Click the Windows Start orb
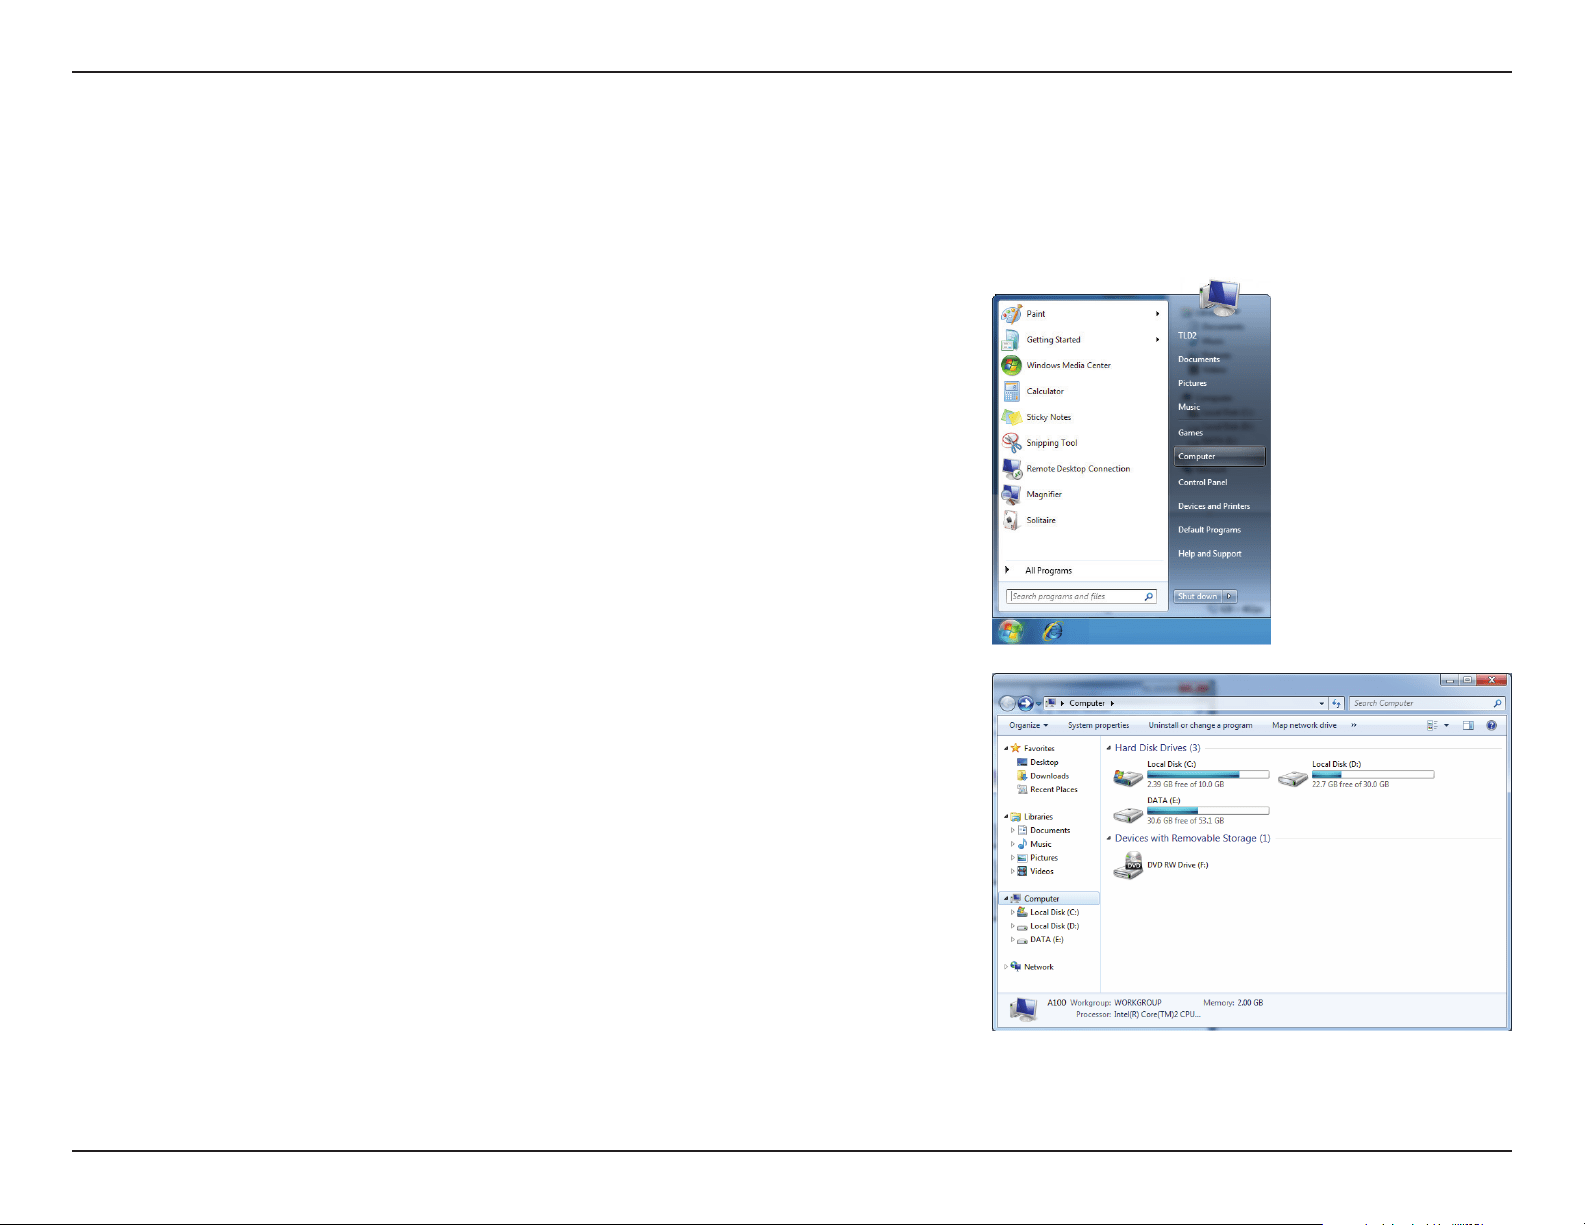 1011,631
